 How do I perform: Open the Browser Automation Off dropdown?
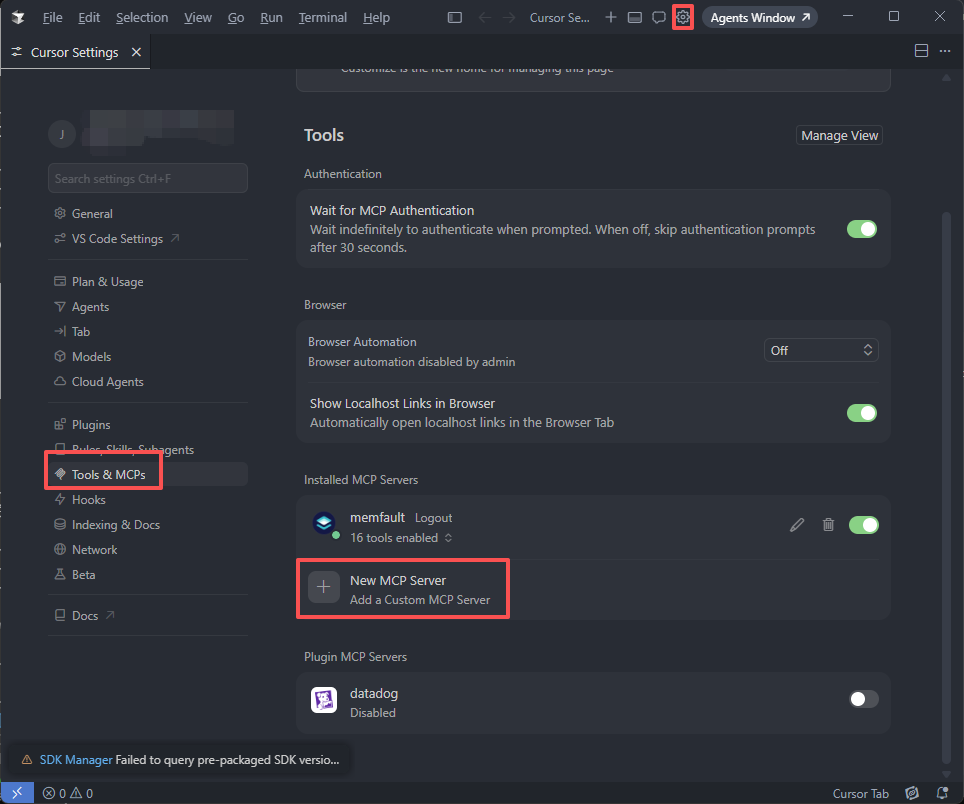(x=821, y=350)
